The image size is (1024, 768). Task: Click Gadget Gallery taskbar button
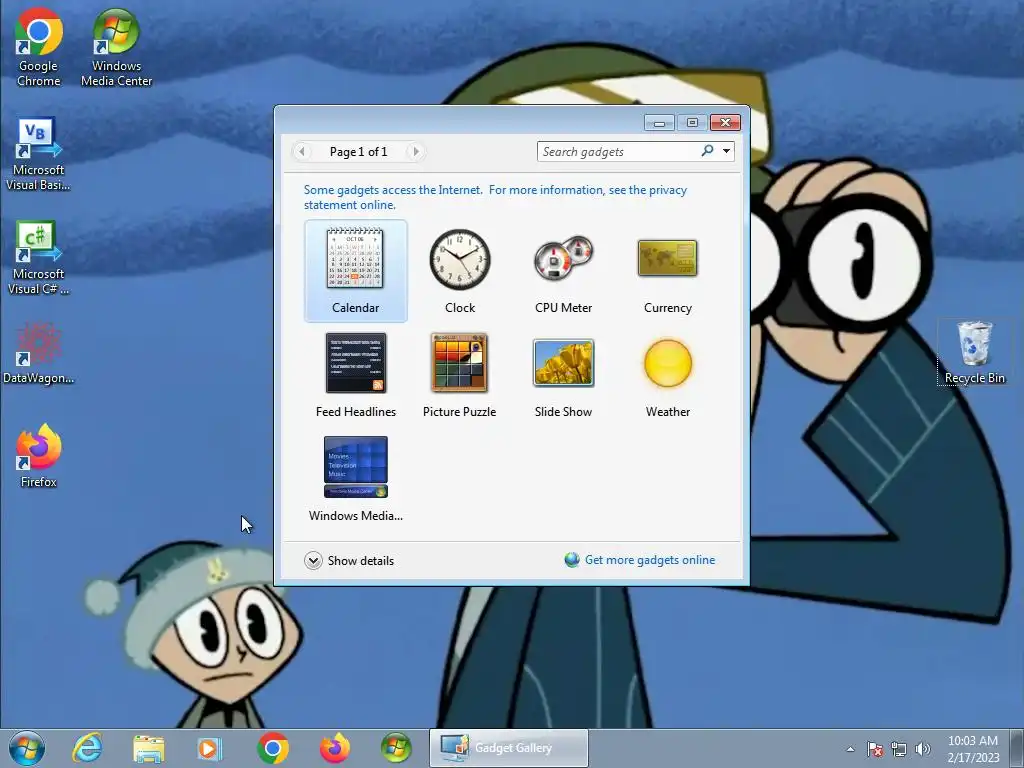point(509,748)
